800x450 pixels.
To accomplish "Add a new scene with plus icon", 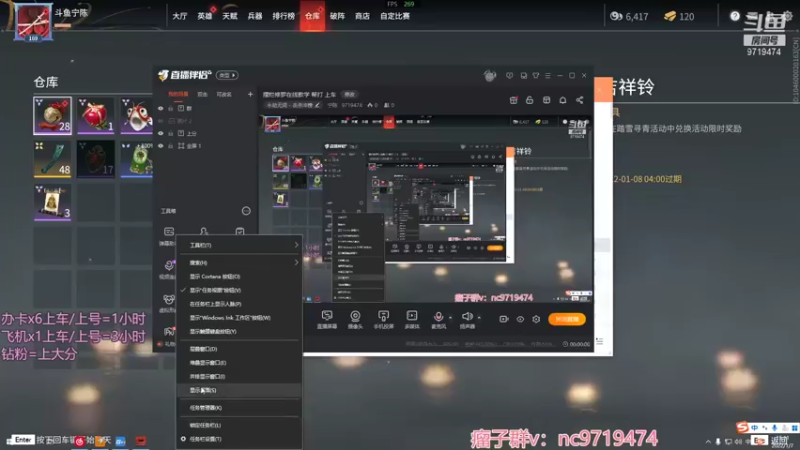I will pyautogui.click(x=250, y=94).
